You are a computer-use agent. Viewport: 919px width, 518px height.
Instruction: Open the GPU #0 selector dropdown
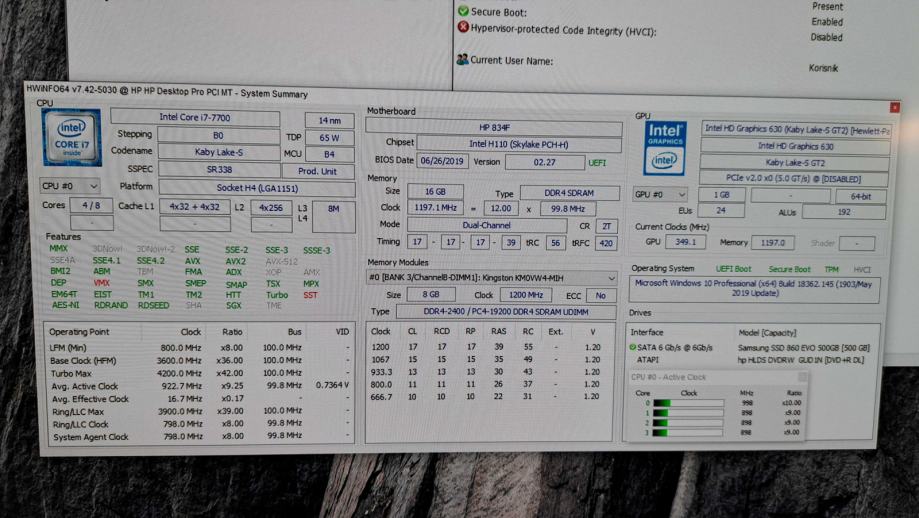coord(661,194)
